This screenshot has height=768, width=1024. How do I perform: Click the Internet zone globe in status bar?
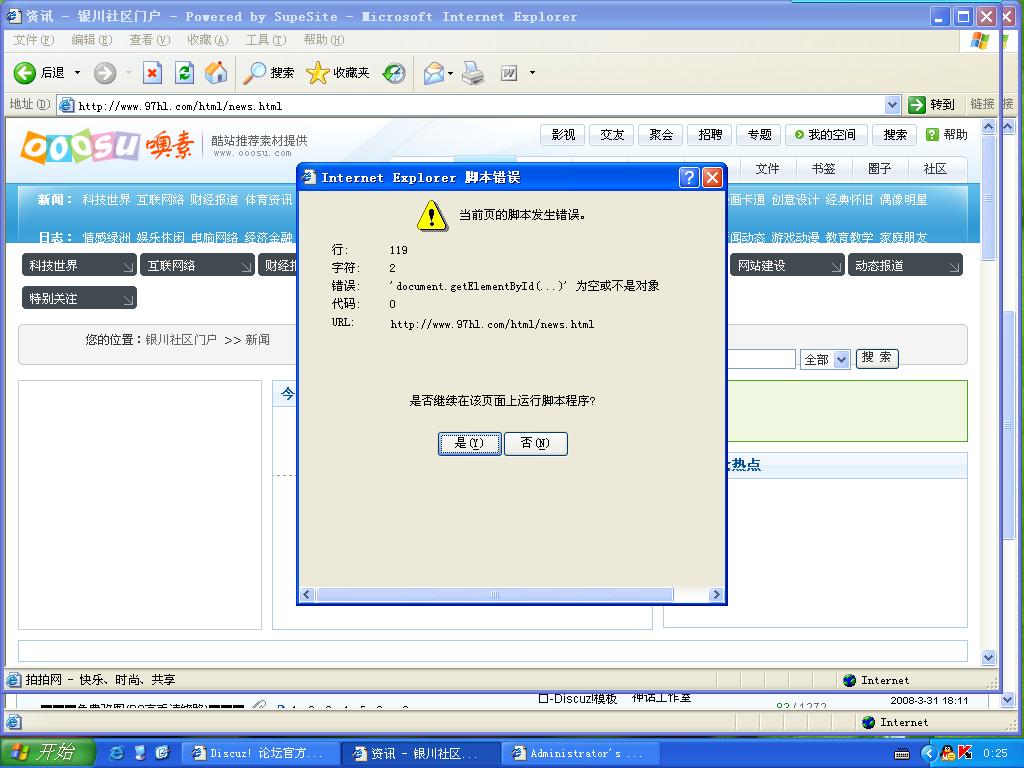coord(850,680)
